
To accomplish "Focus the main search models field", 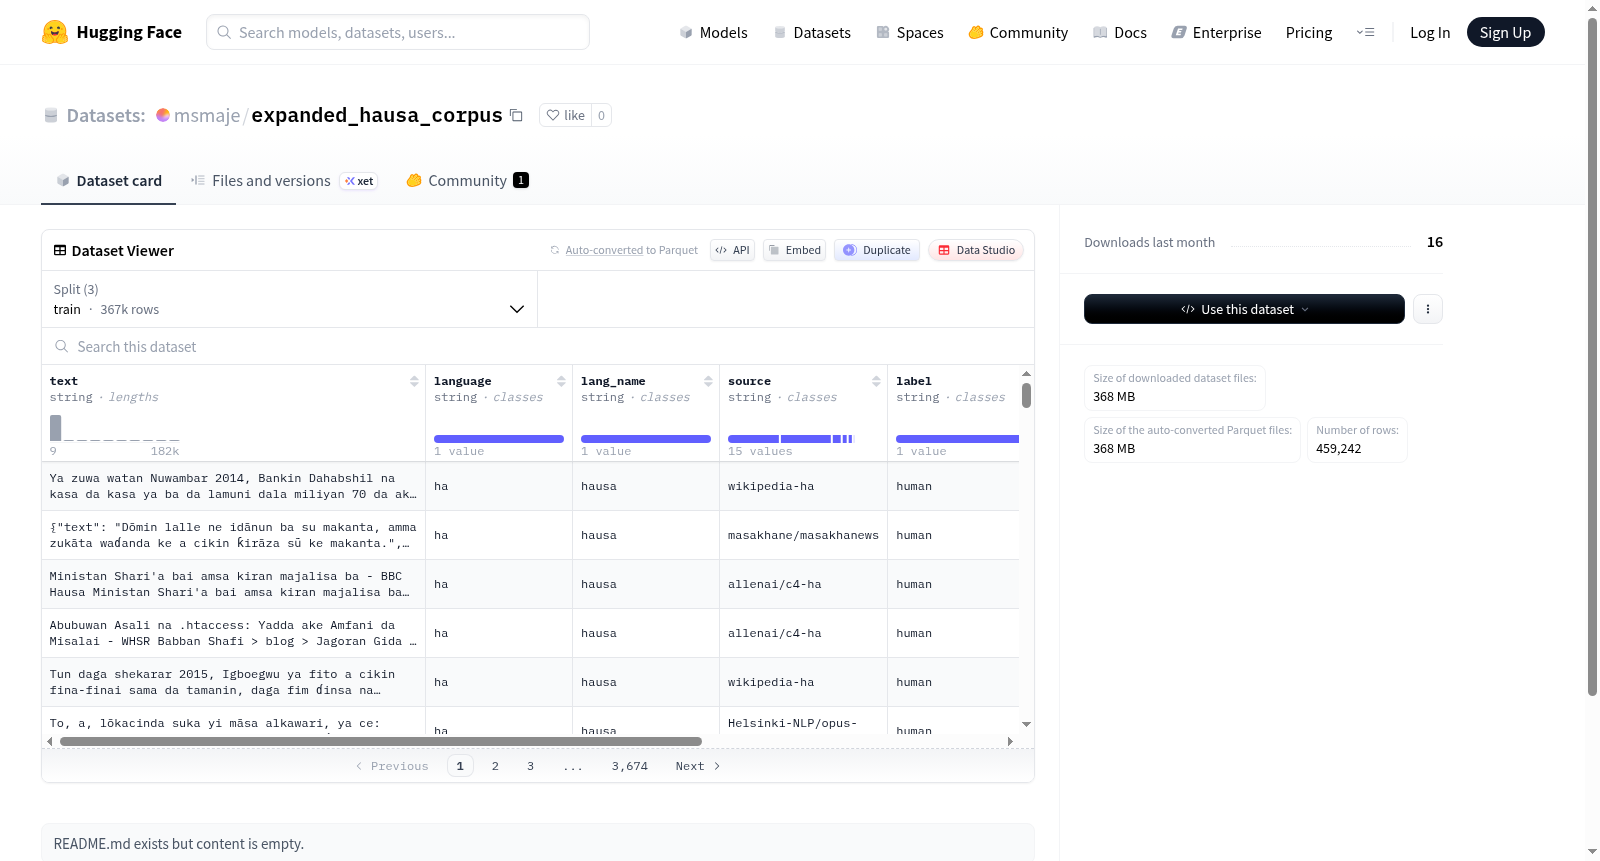I will [398, 32].
